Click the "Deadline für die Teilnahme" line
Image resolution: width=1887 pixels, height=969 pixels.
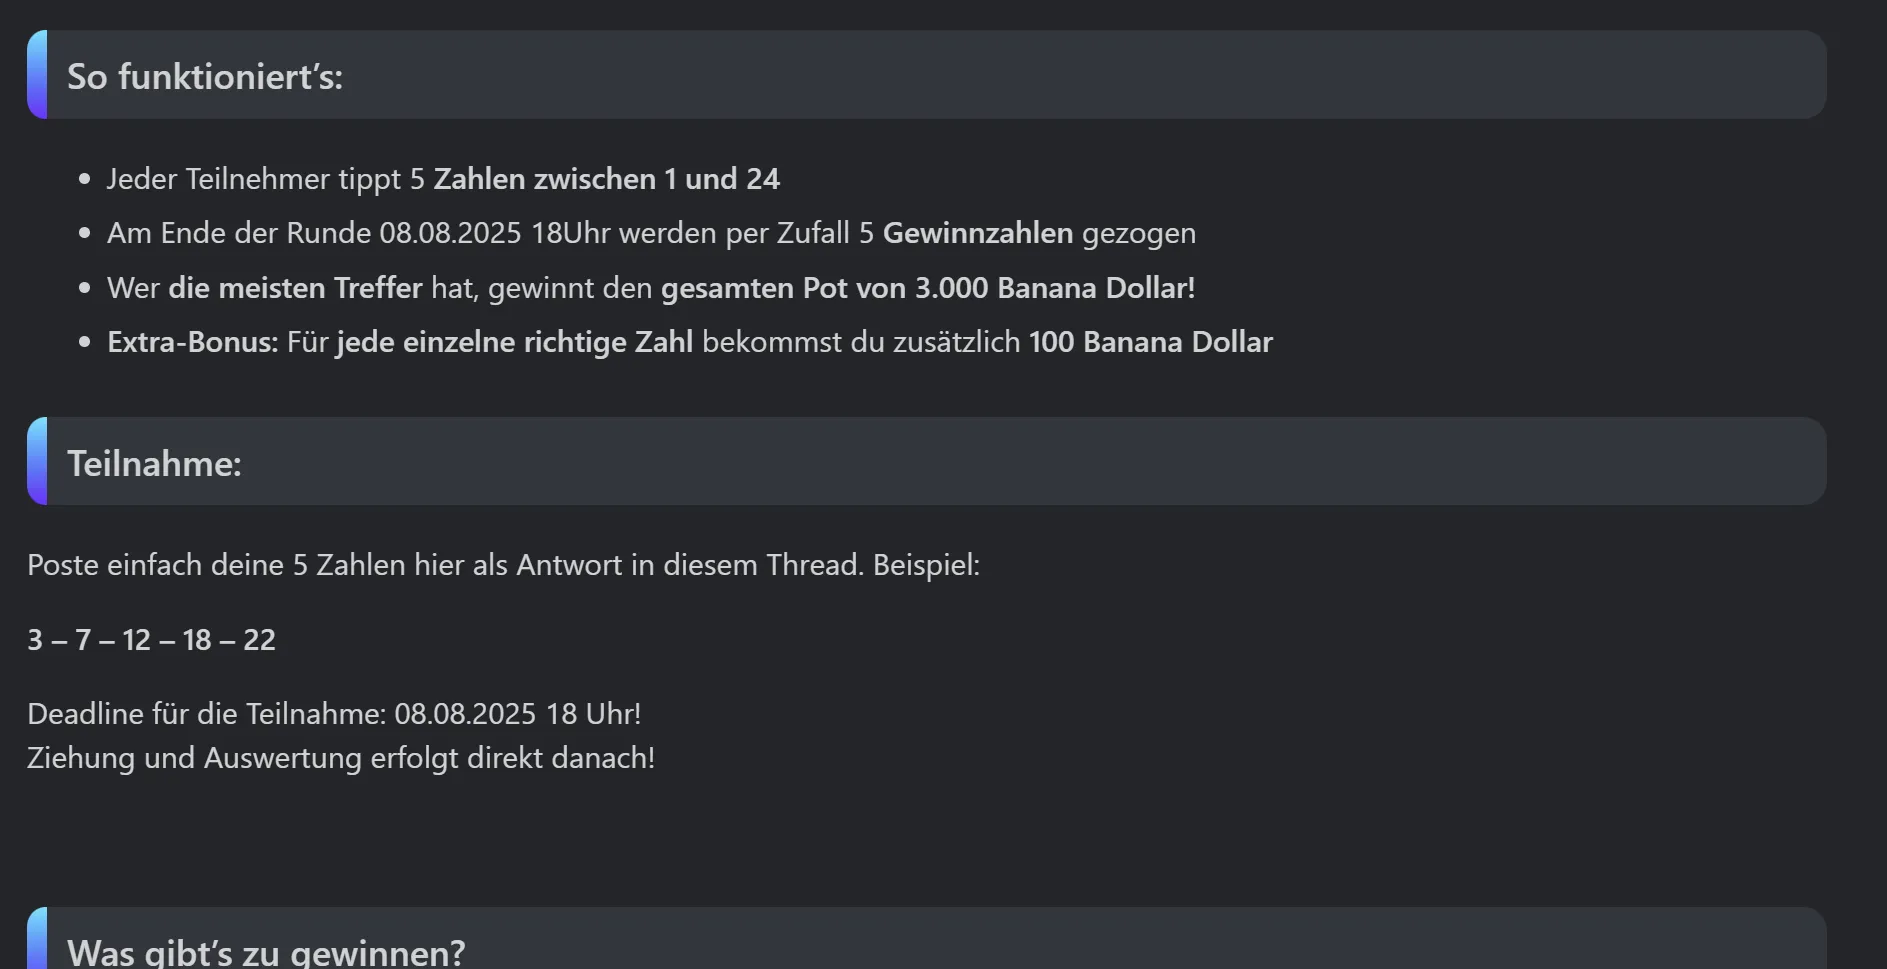coord(334,714)
